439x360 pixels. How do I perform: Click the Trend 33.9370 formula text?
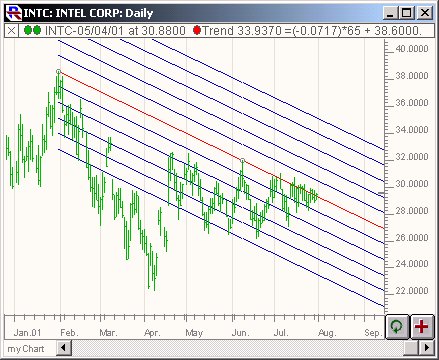point(312,31)
